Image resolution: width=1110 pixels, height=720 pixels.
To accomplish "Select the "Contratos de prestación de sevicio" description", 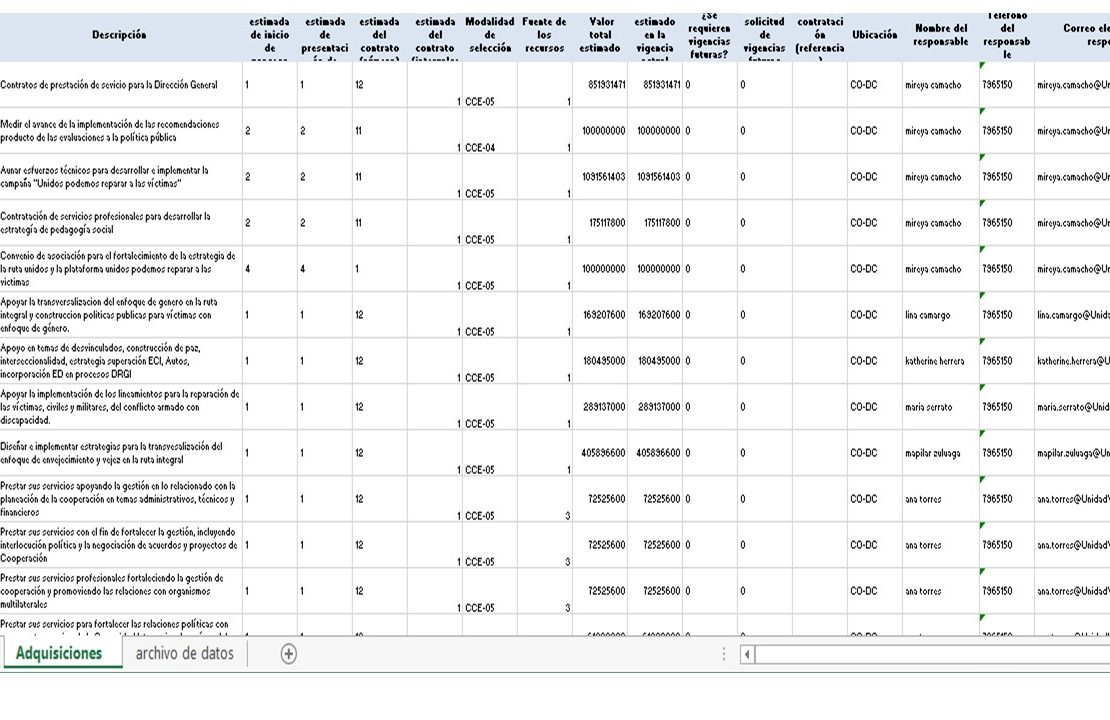I will (120, 85).
